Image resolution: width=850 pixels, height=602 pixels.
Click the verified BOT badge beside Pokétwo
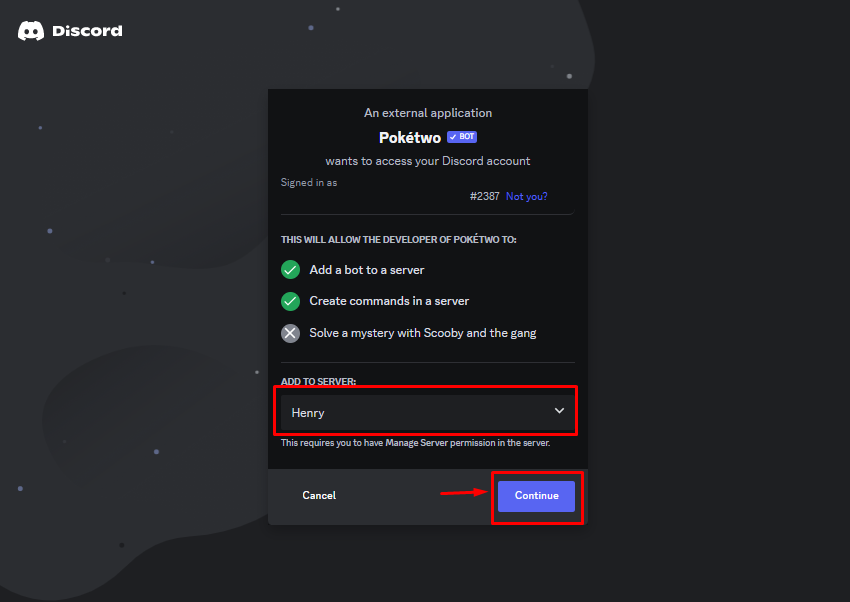point(462,137)
